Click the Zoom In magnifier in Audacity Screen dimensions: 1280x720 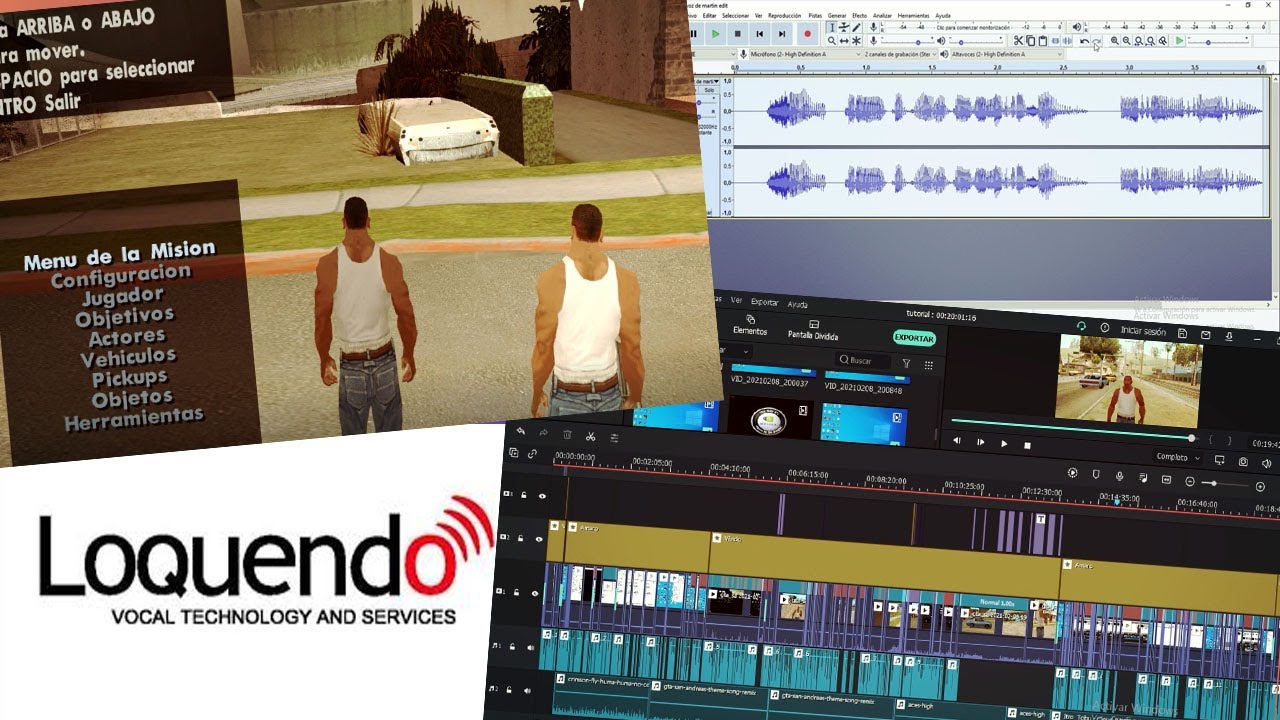coord(1115,41)
